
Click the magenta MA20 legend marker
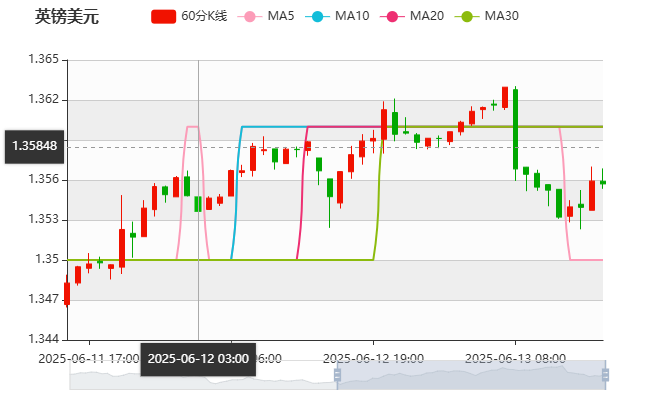pos(394,16)
